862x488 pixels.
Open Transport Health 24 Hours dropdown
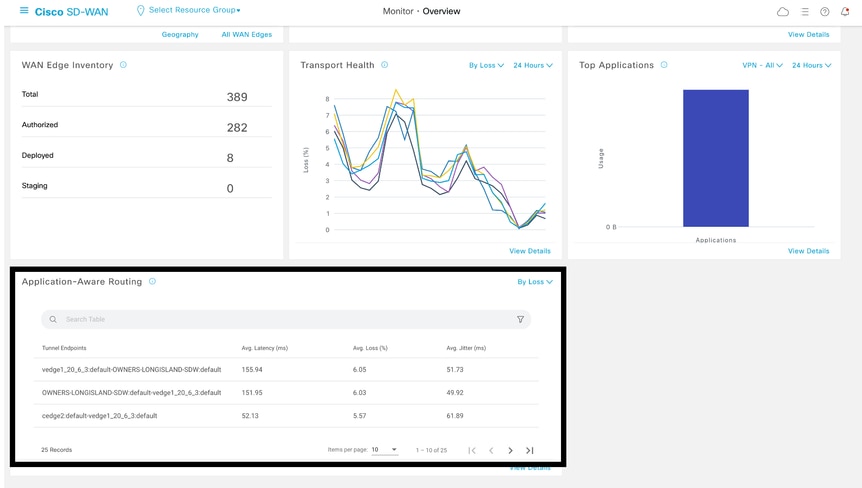click(x=533, y=65)
